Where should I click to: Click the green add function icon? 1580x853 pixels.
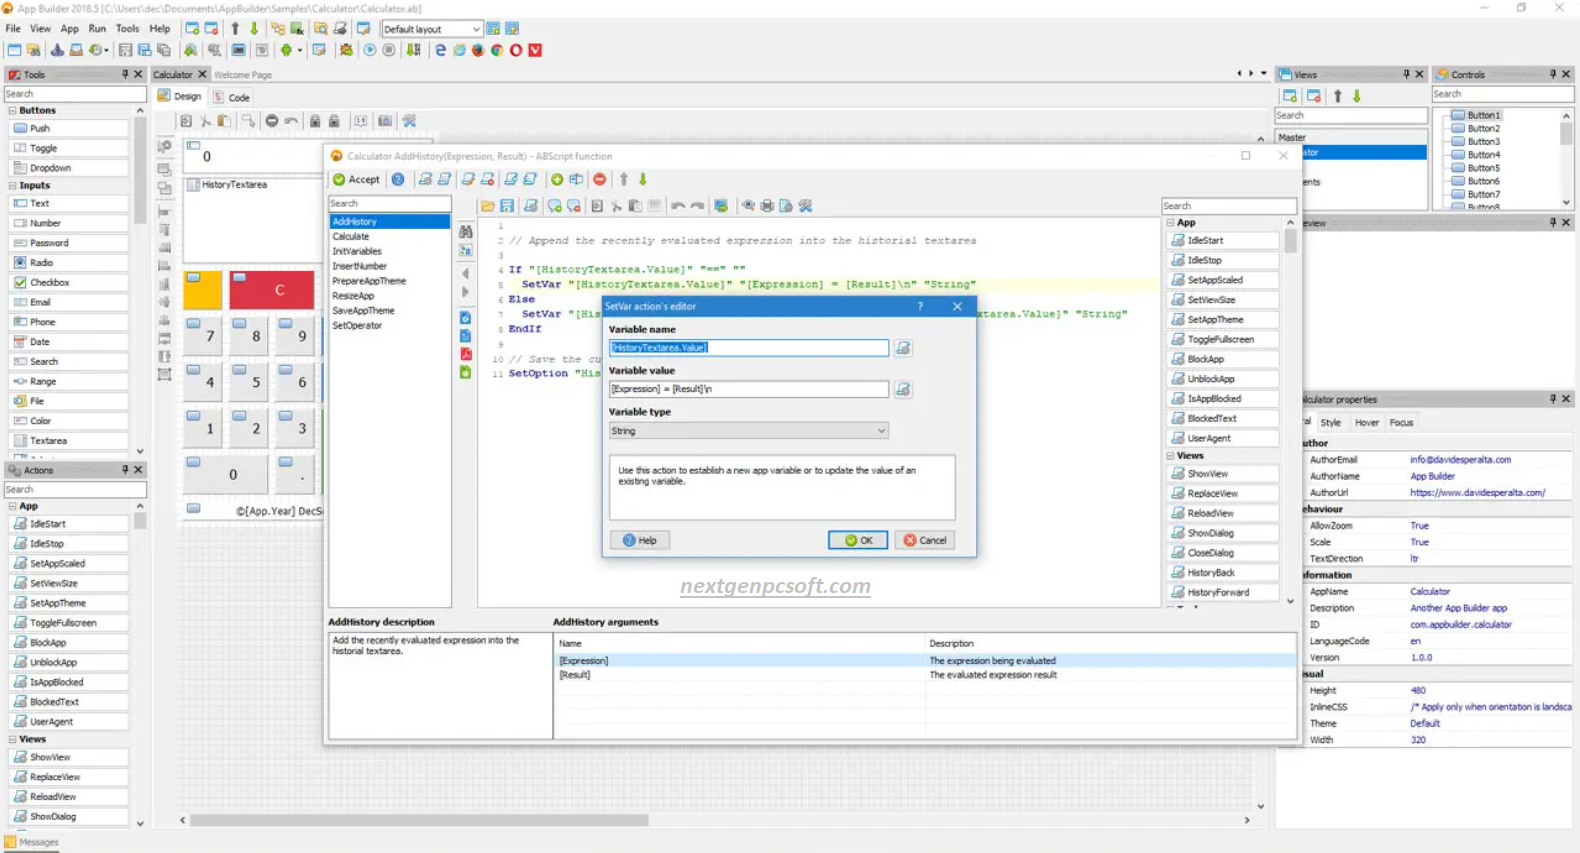point(557,179)
